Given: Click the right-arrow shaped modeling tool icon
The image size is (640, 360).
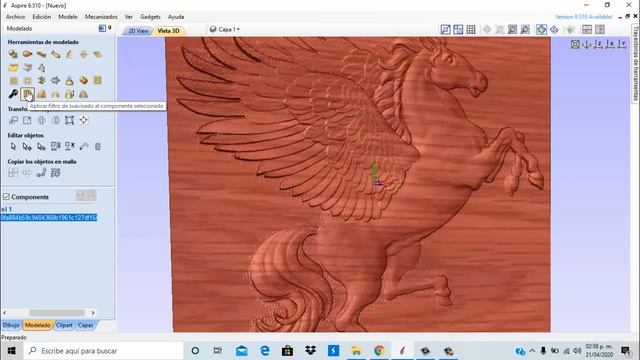Looking at the screenshot, I should 56,80.
